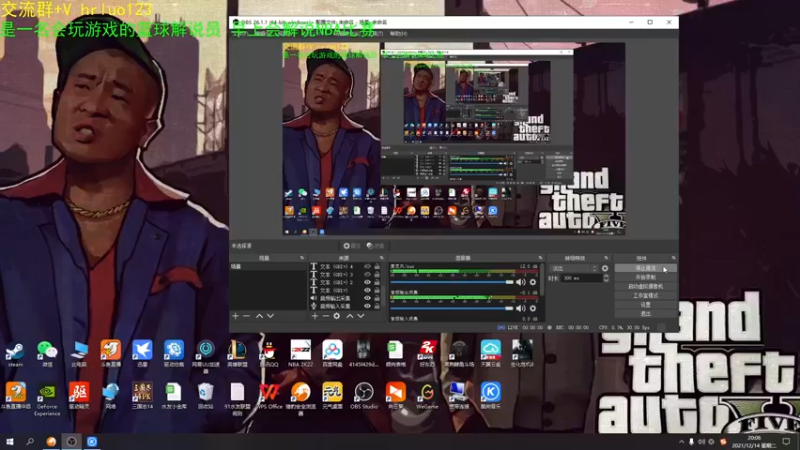Enable 工作室模式 studio mode
This screenshot has width=800, height=450.
pos(645,295)
